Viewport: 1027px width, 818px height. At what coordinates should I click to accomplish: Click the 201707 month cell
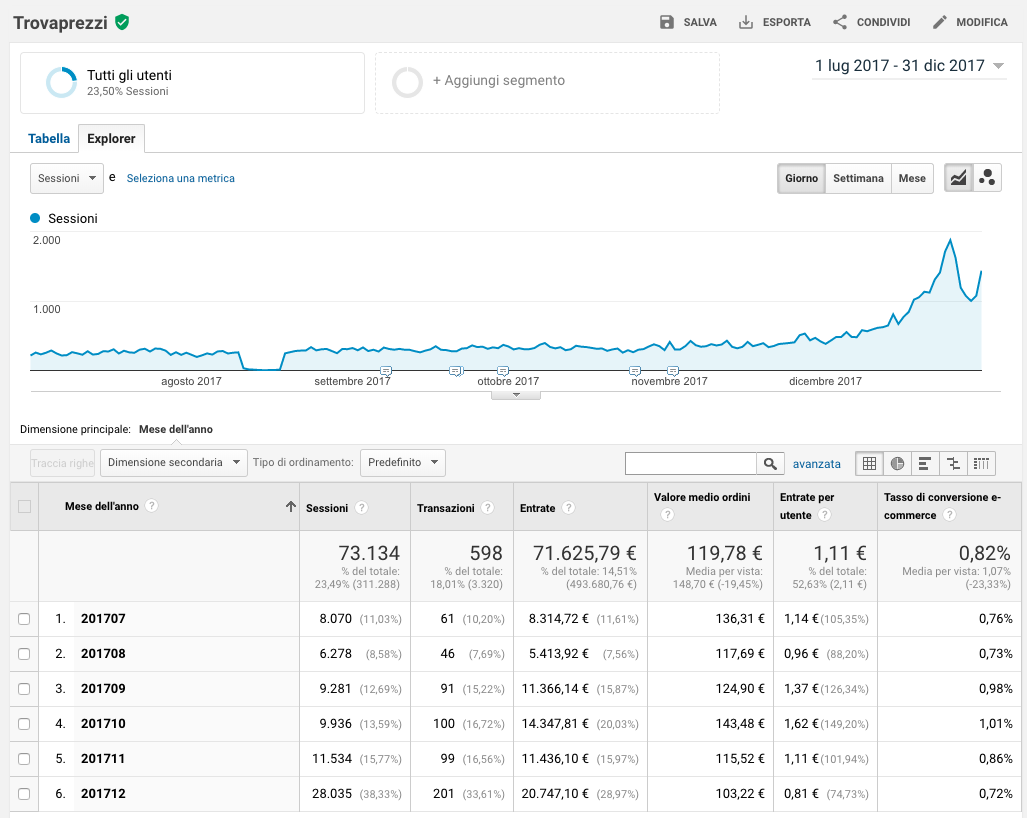(103, 619)
